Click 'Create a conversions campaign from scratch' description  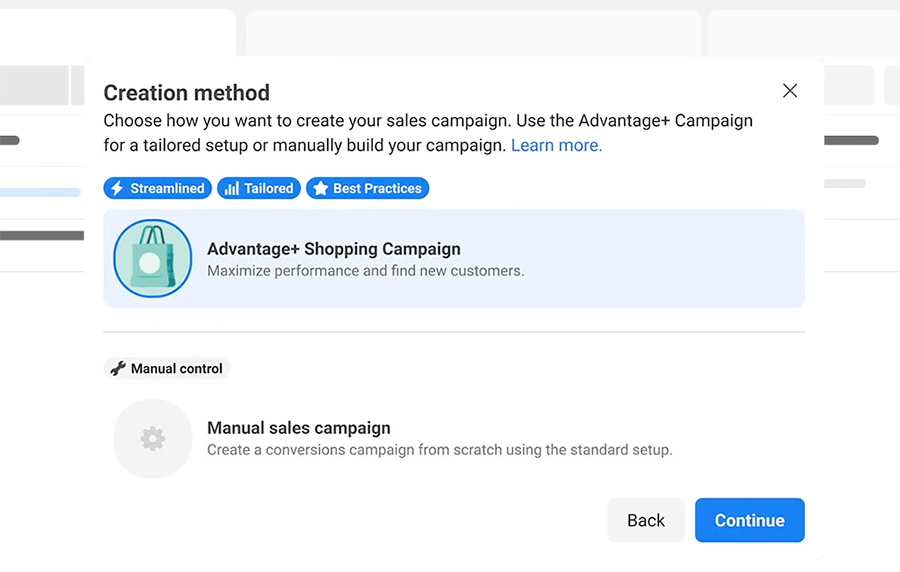[440, 450]
